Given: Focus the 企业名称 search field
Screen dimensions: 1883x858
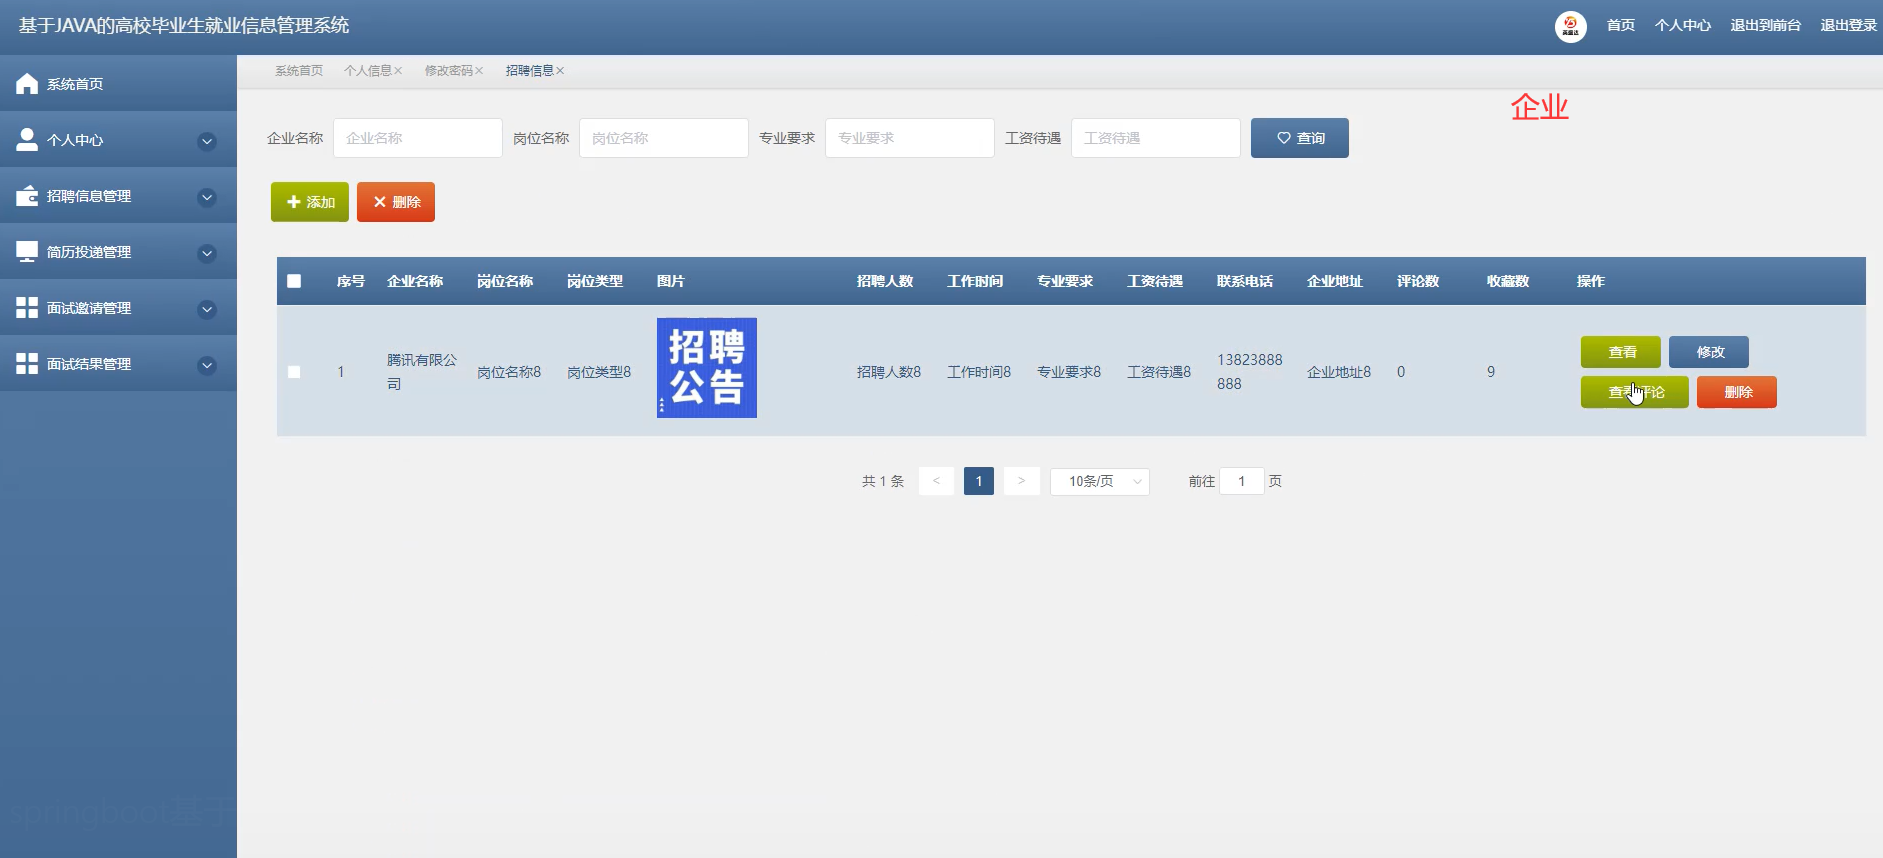Looking at the screenshot, I should pyautogui.click(x=418, y=138).
